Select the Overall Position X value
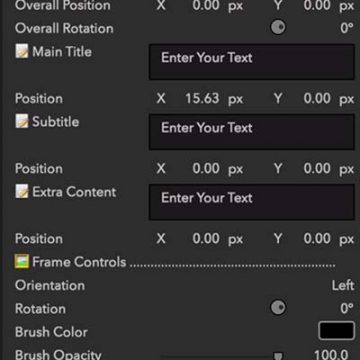The width and height of the screenshot is (360, 360). (206, 6)
